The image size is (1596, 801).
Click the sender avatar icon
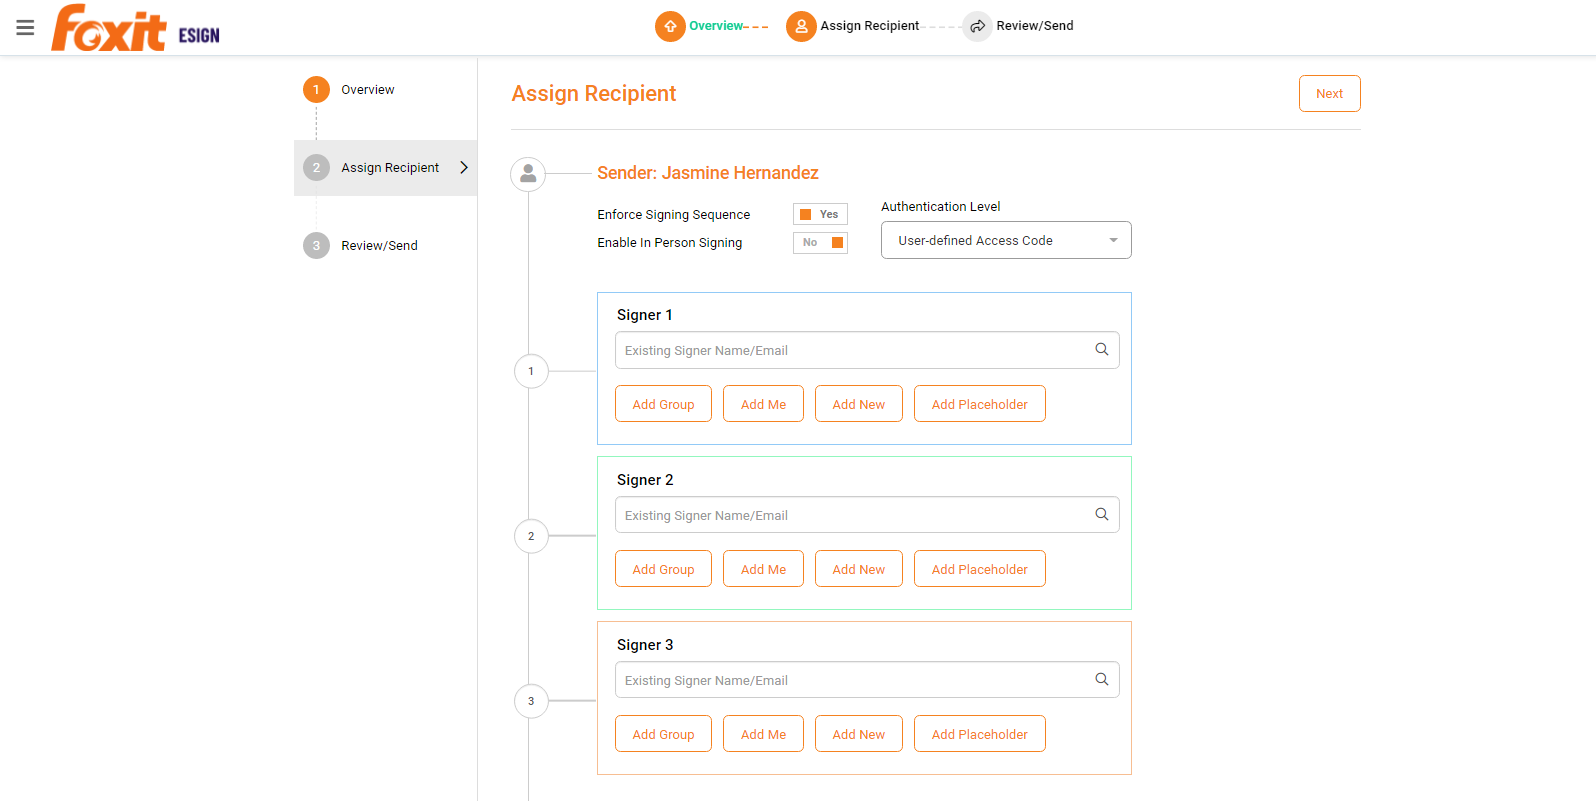(528, 174)
